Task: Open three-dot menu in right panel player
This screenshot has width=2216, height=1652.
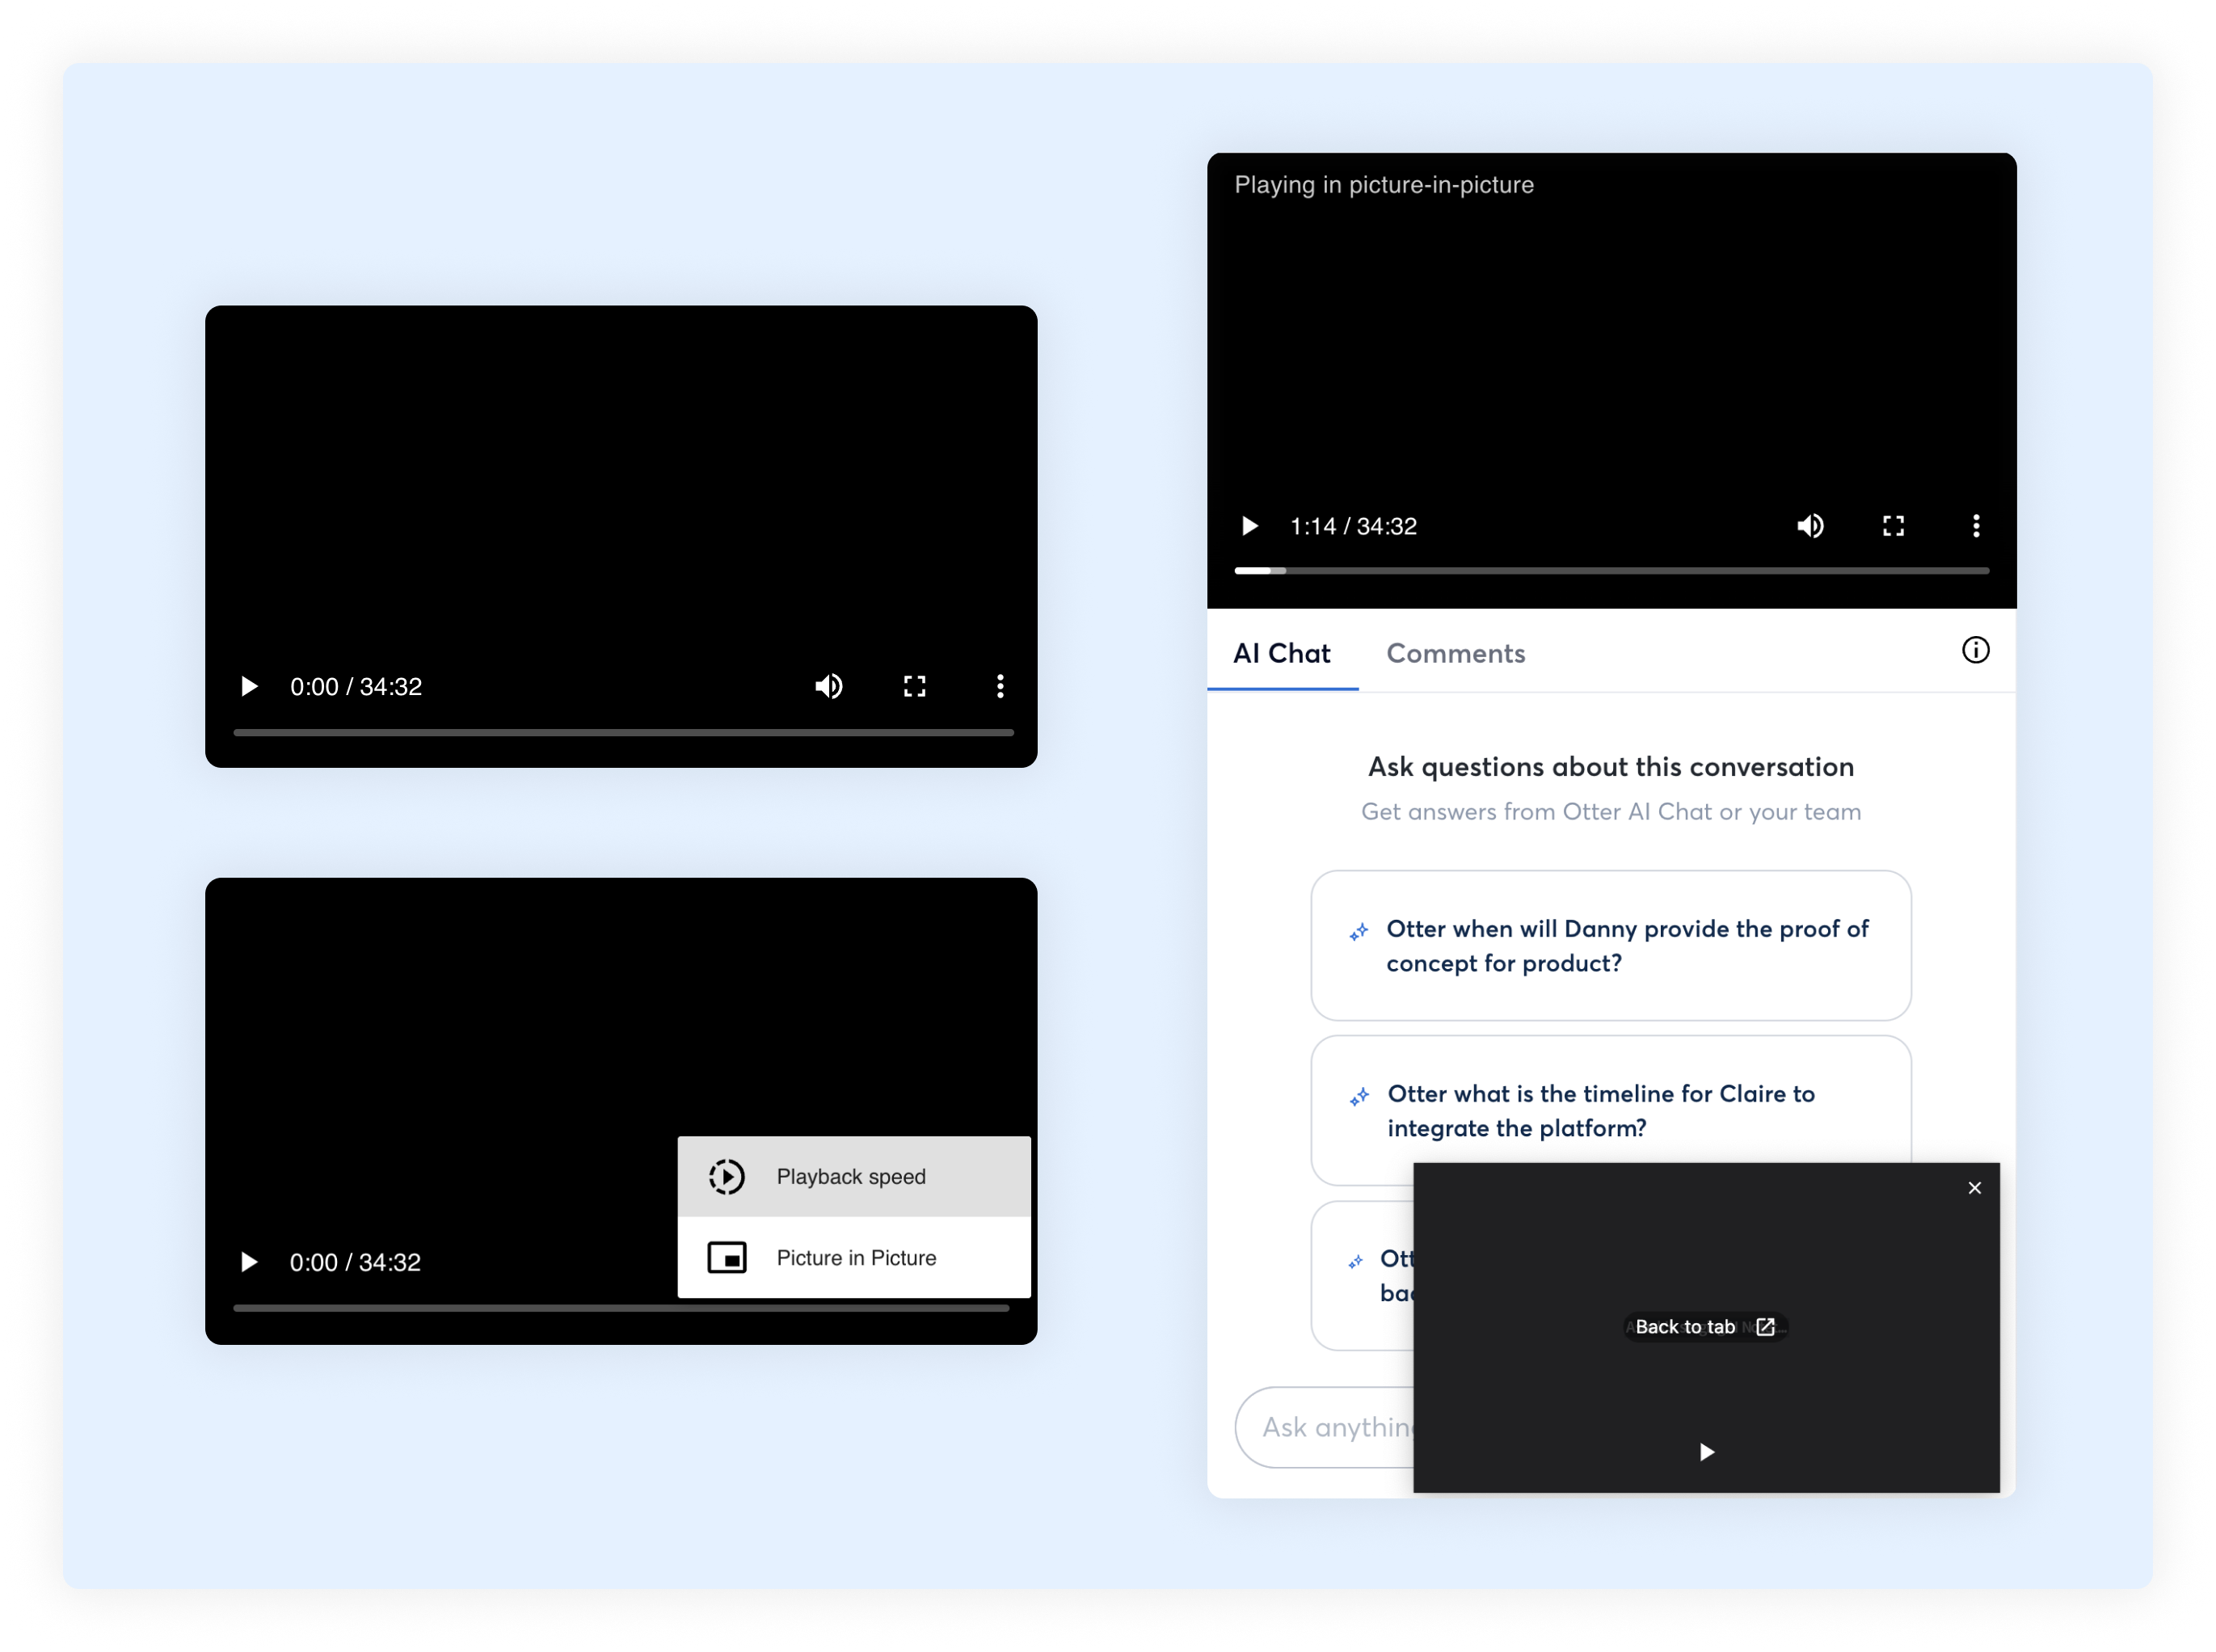Action: click(x=1976, y=526)
